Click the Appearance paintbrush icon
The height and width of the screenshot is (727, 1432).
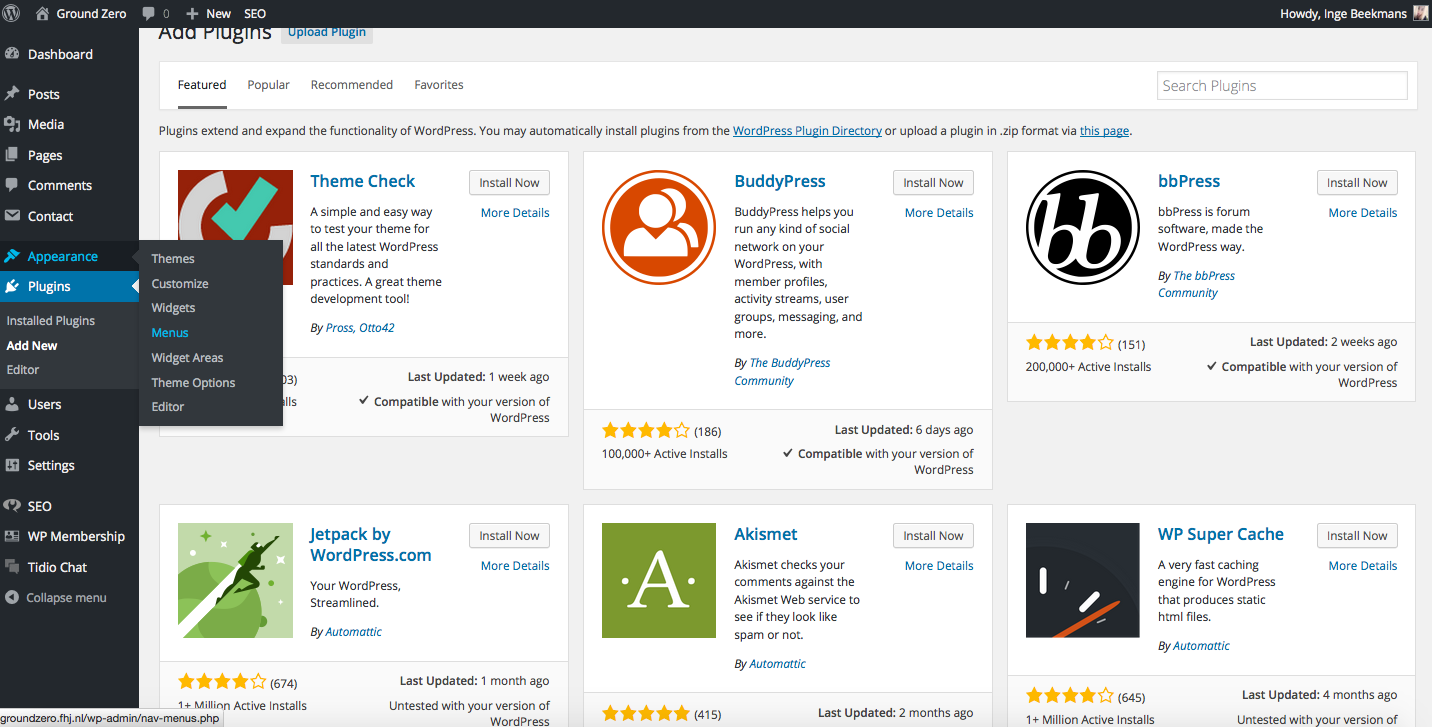12,256
